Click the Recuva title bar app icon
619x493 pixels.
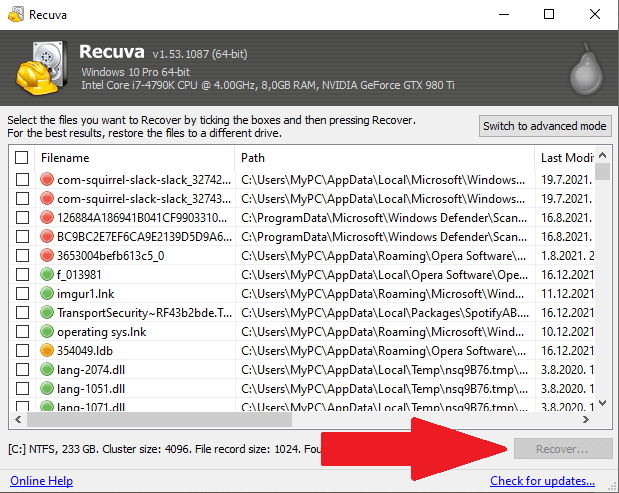[16, 15]
